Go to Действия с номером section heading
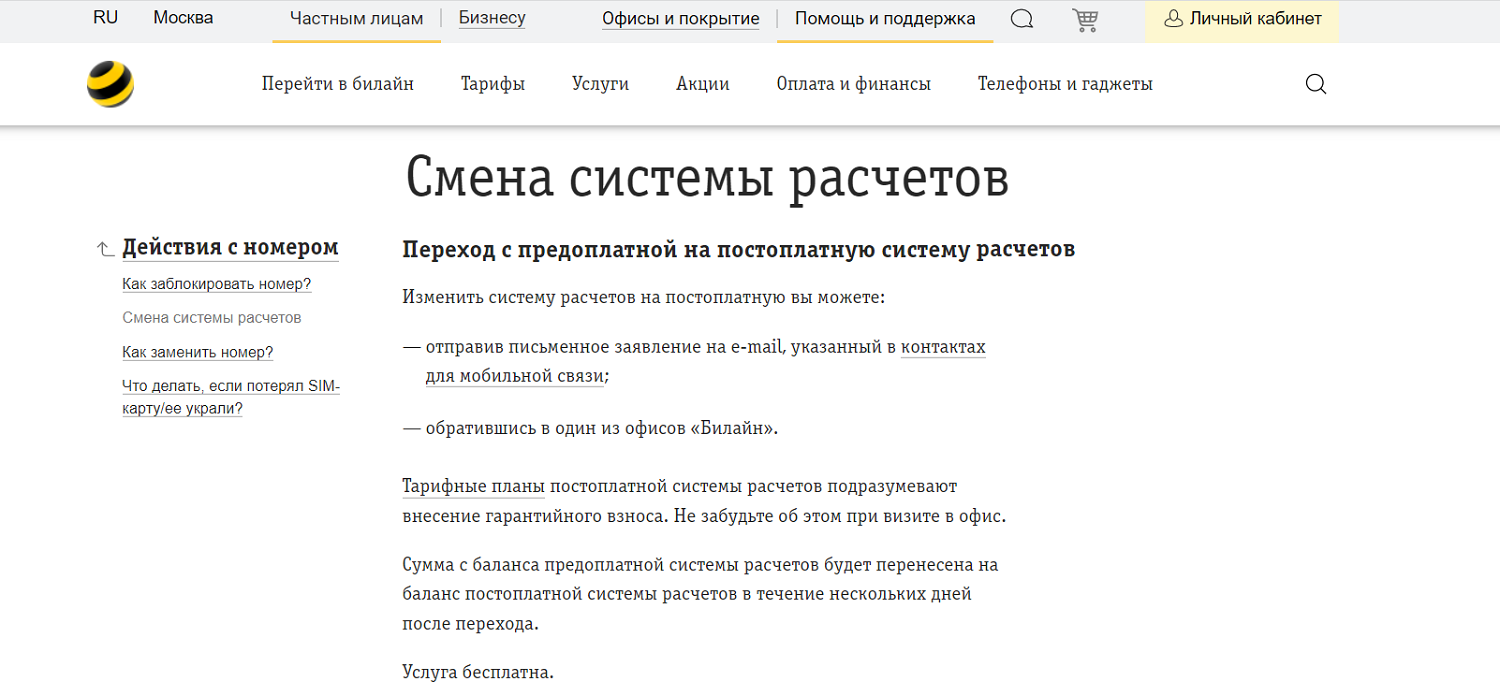 coord(230,248)
